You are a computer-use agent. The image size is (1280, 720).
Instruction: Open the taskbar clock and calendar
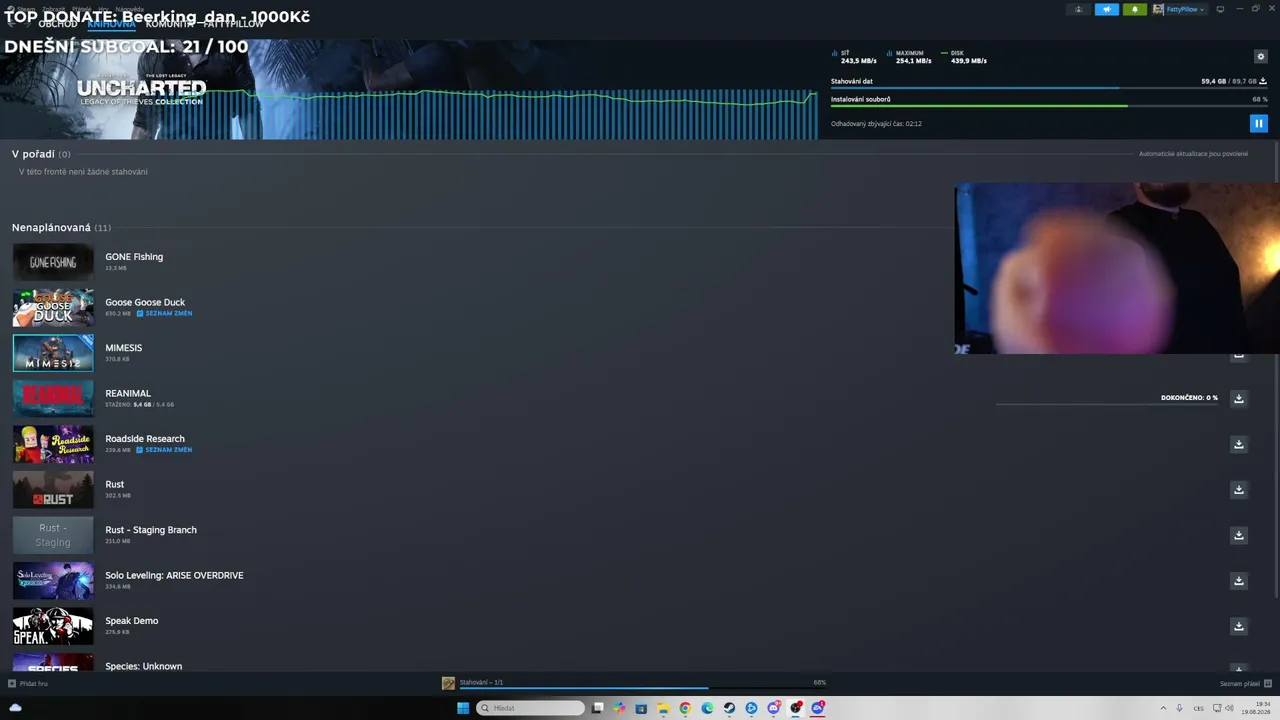pos(1256,708)
